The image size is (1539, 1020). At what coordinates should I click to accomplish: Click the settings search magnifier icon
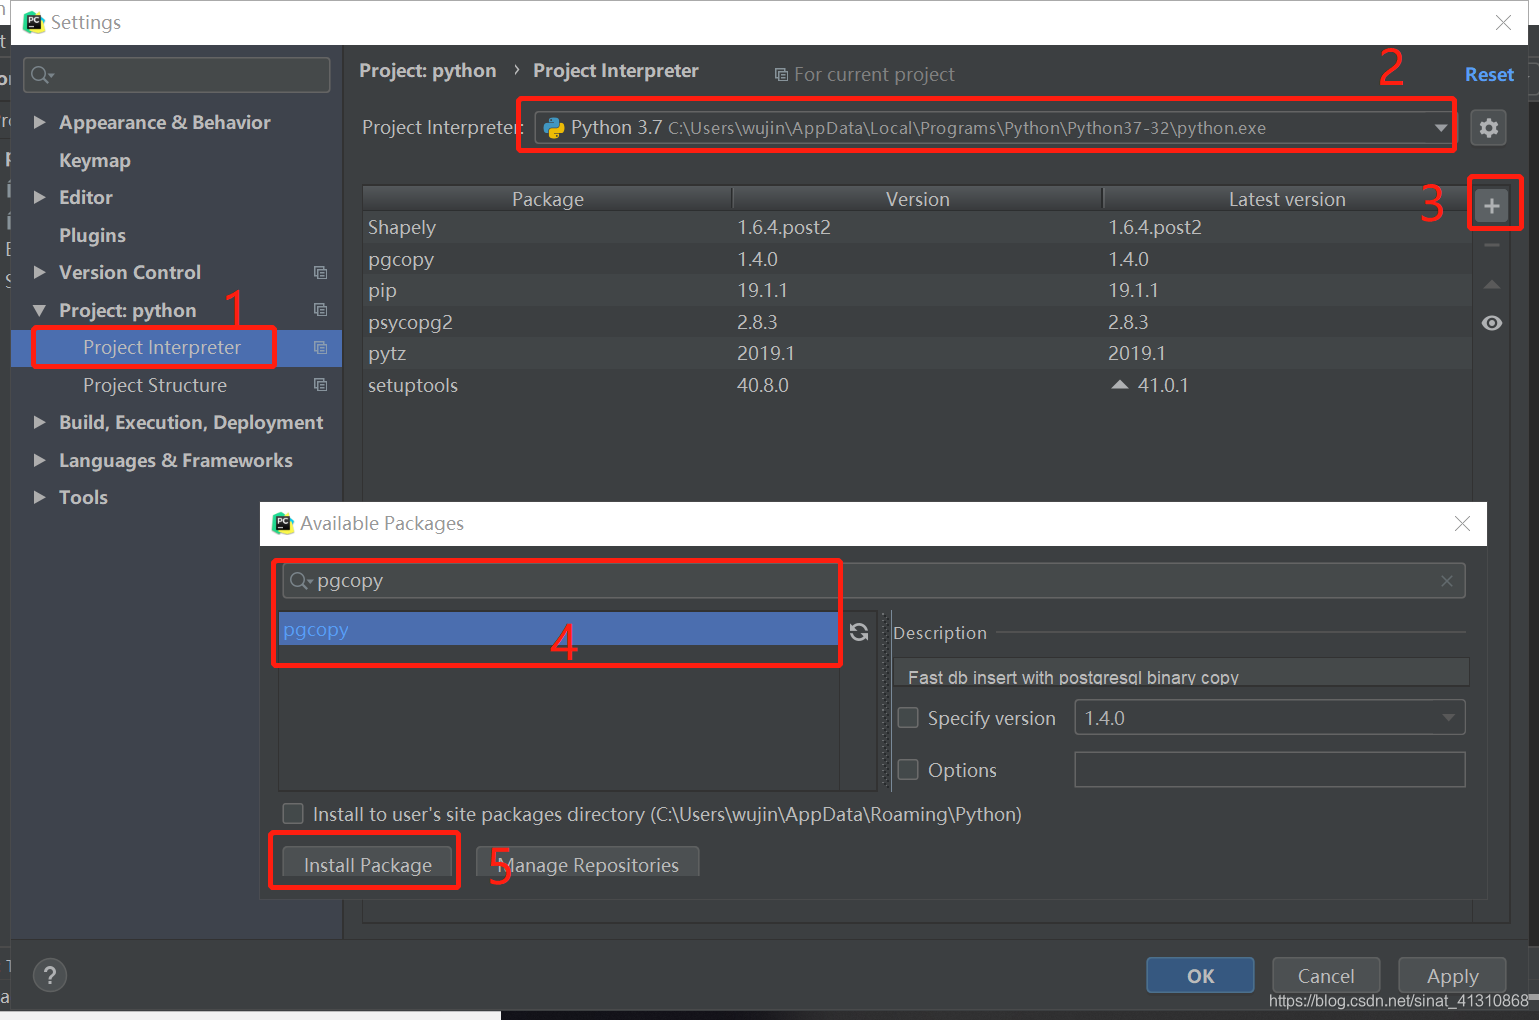(x=42, y=75)
